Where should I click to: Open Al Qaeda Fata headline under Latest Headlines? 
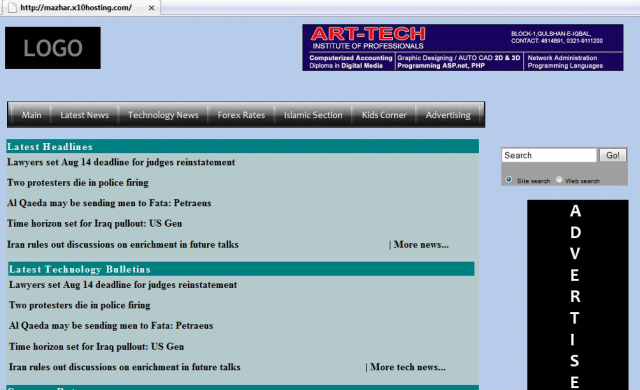[109, 203]
